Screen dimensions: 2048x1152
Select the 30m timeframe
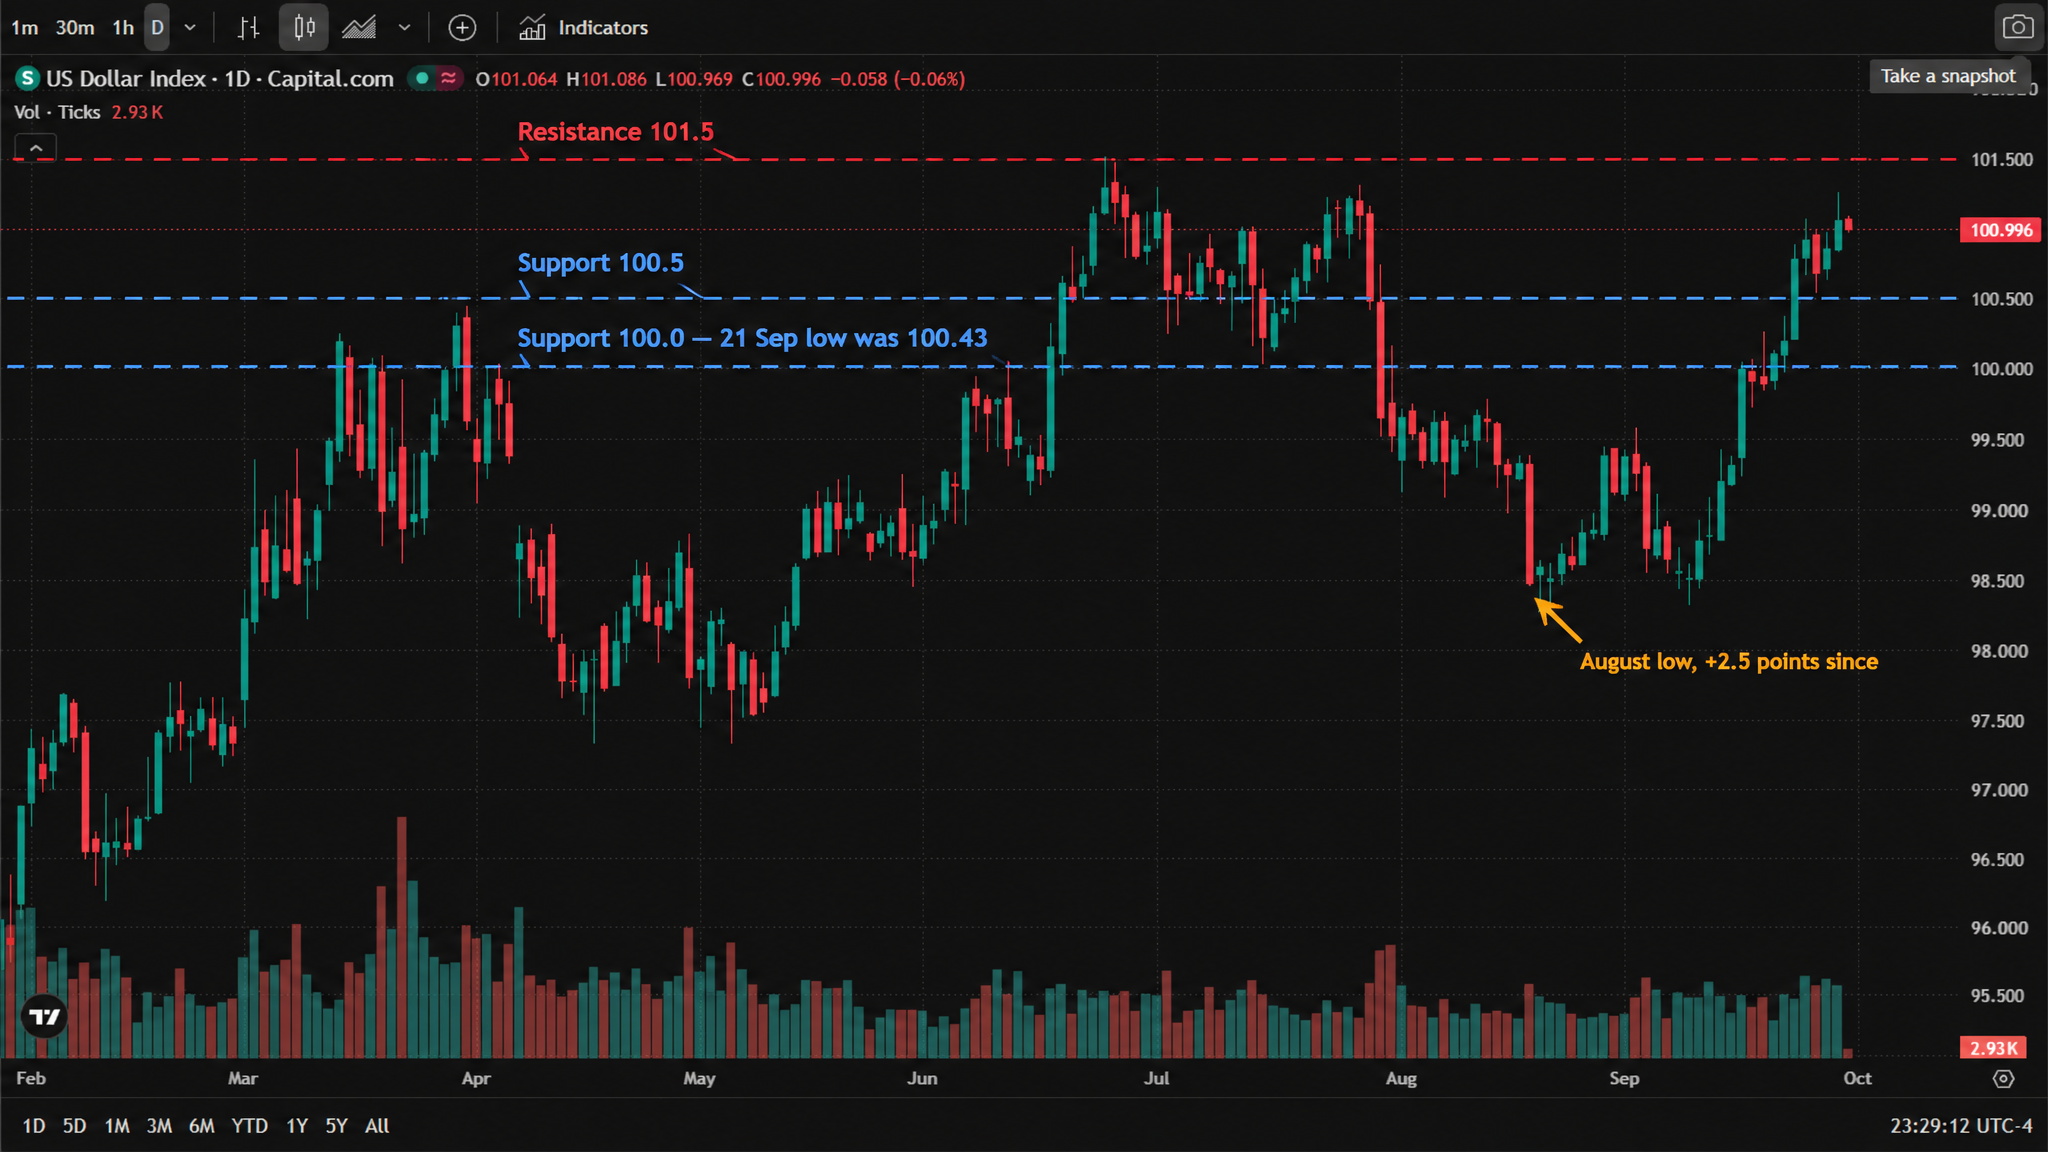75,28
